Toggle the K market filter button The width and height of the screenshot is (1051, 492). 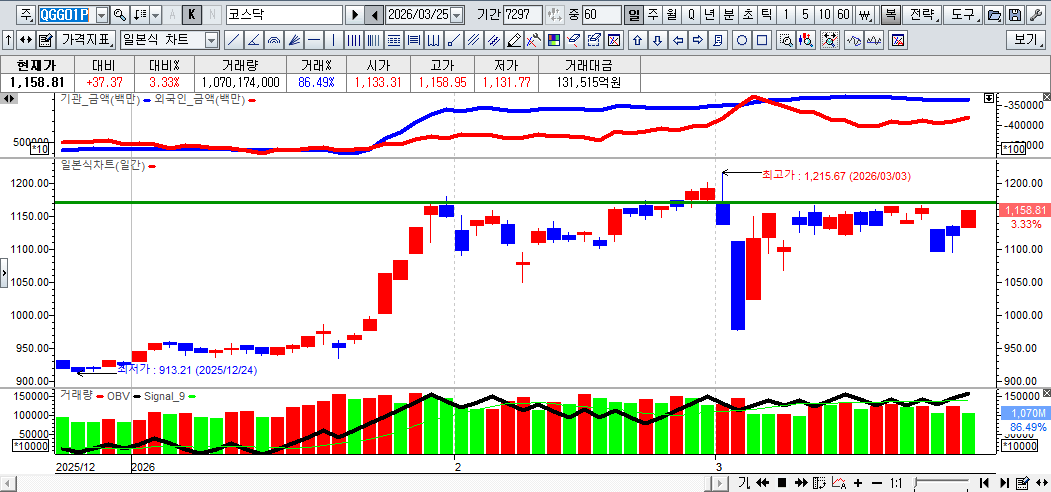(191, 15)
